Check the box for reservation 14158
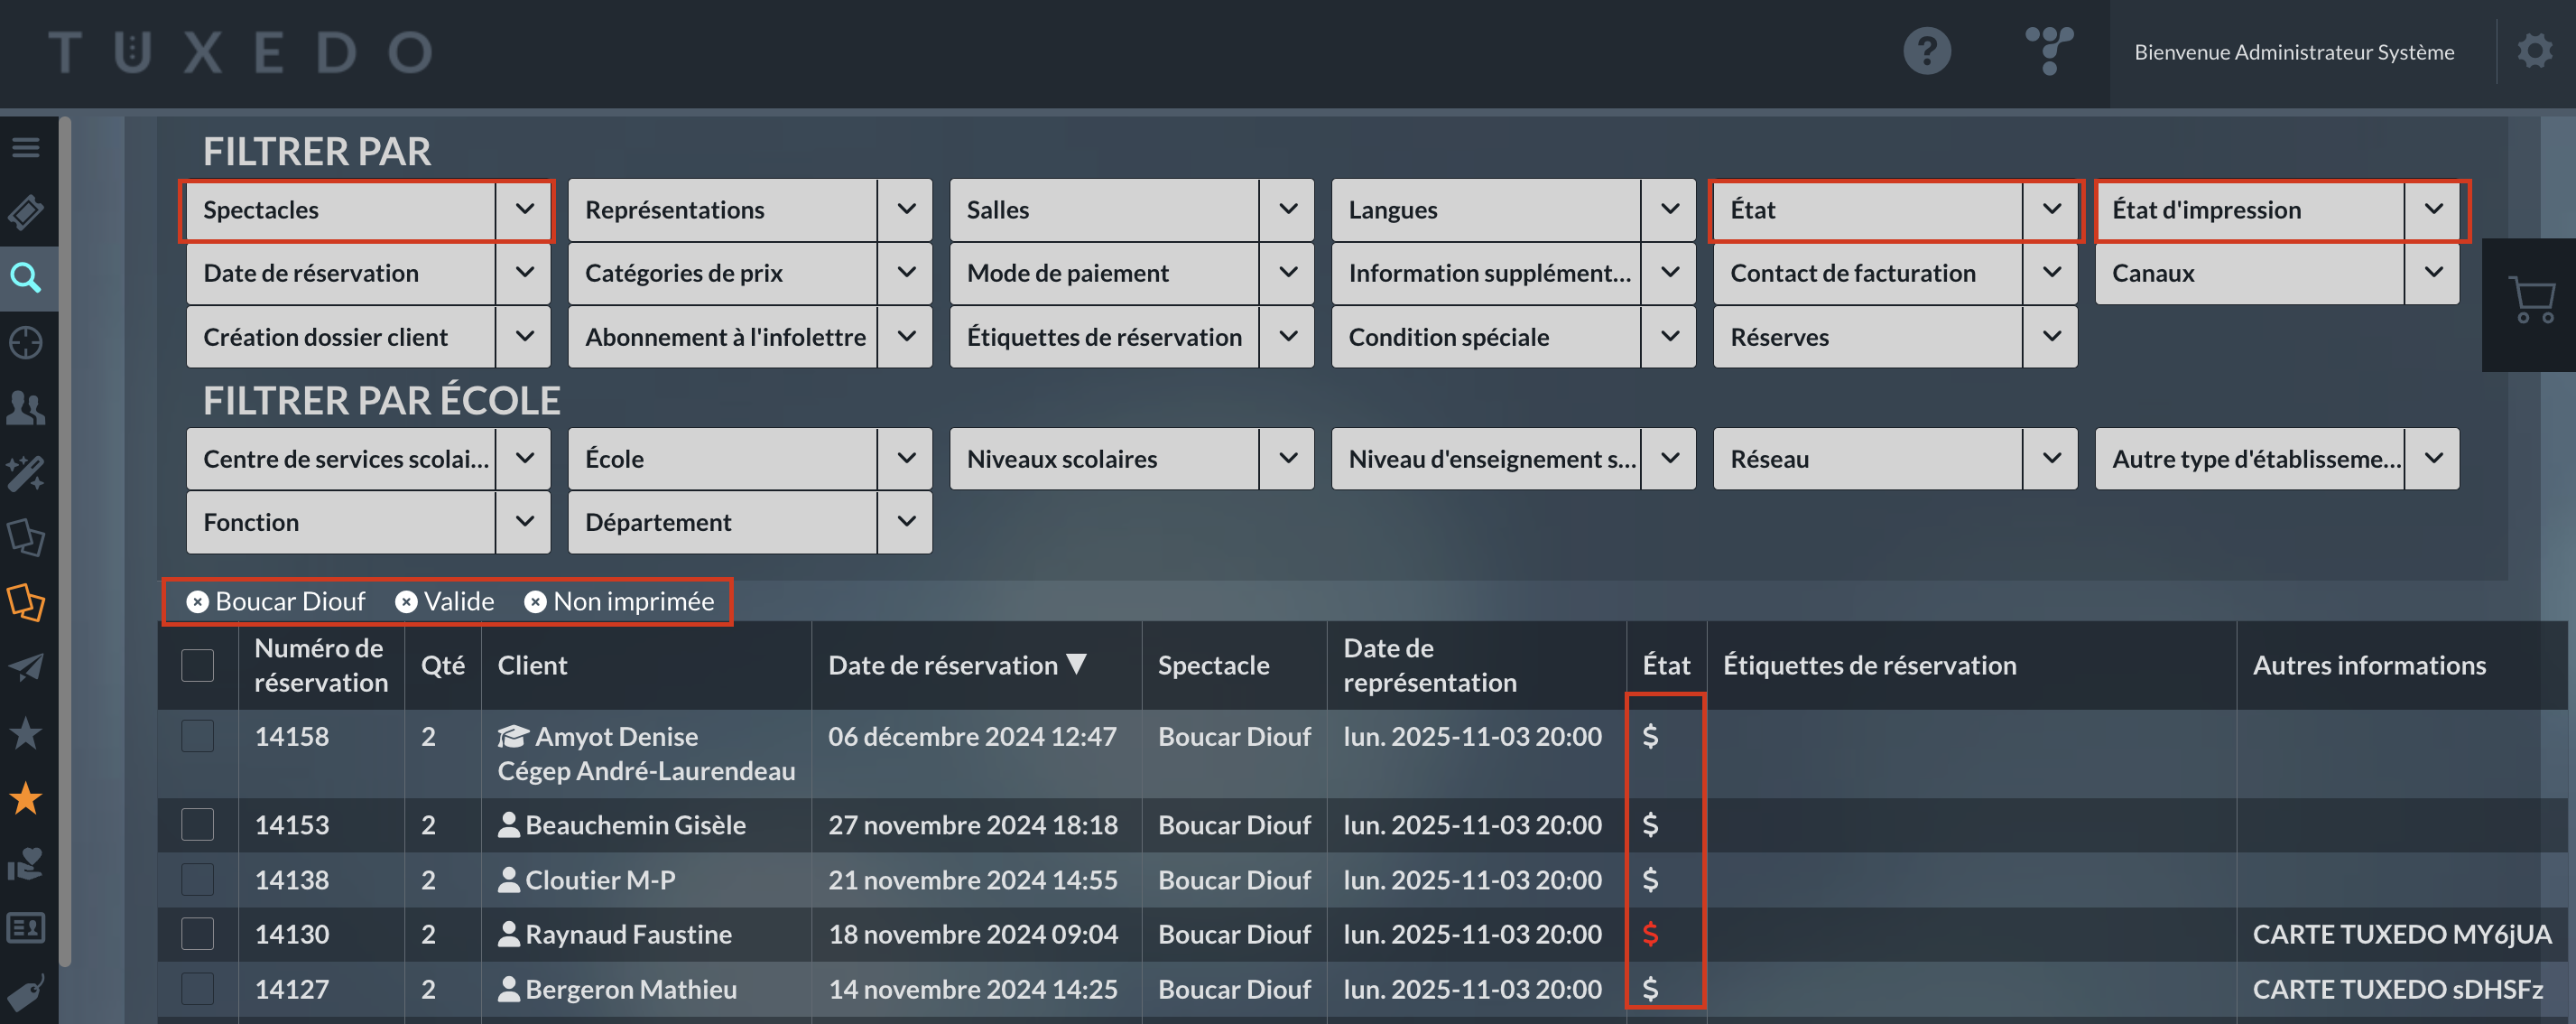 [x=198, y=737]
